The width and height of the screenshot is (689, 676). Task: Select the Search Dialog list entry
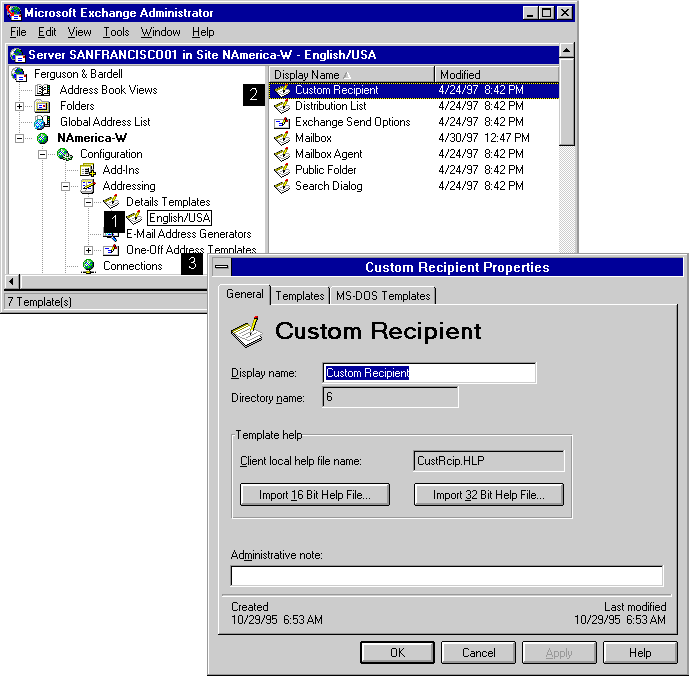[x=328, y=186]
